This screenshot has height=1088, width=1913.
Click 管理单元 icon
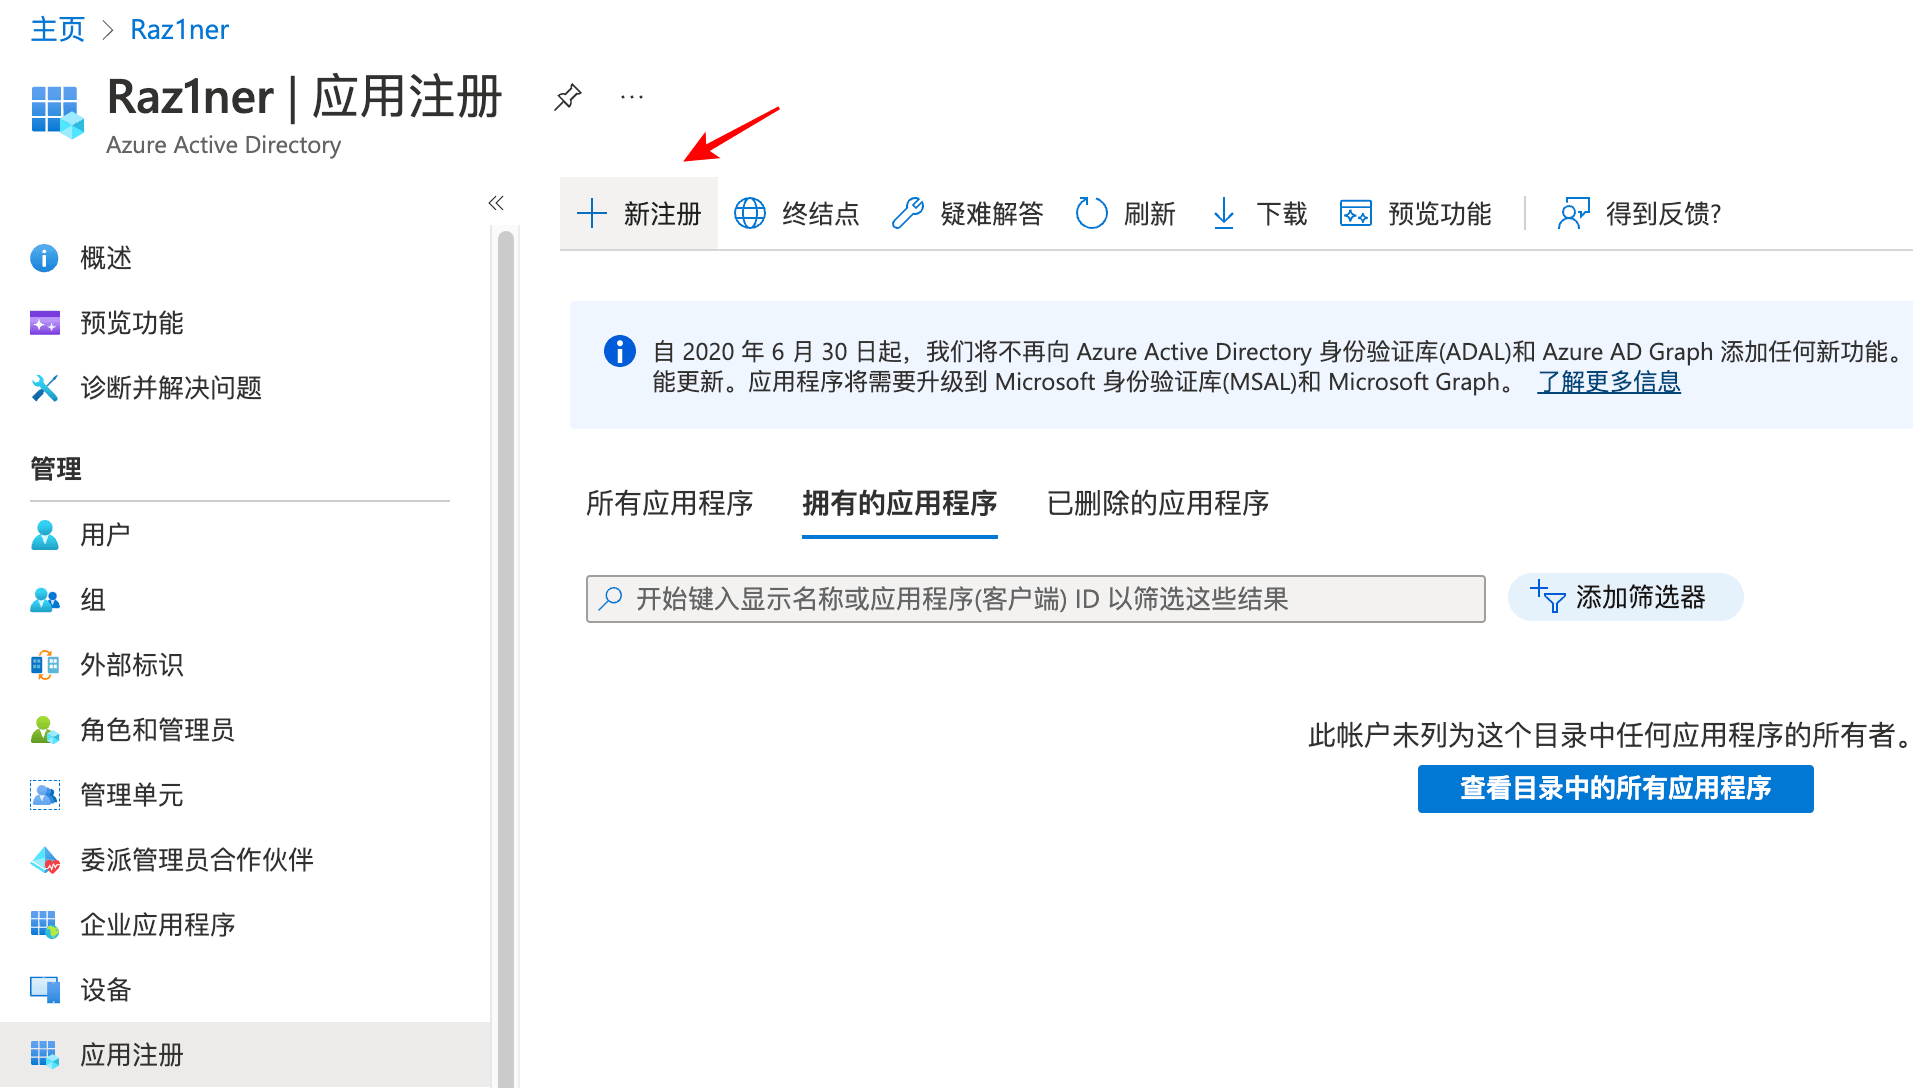coord(44,795)
